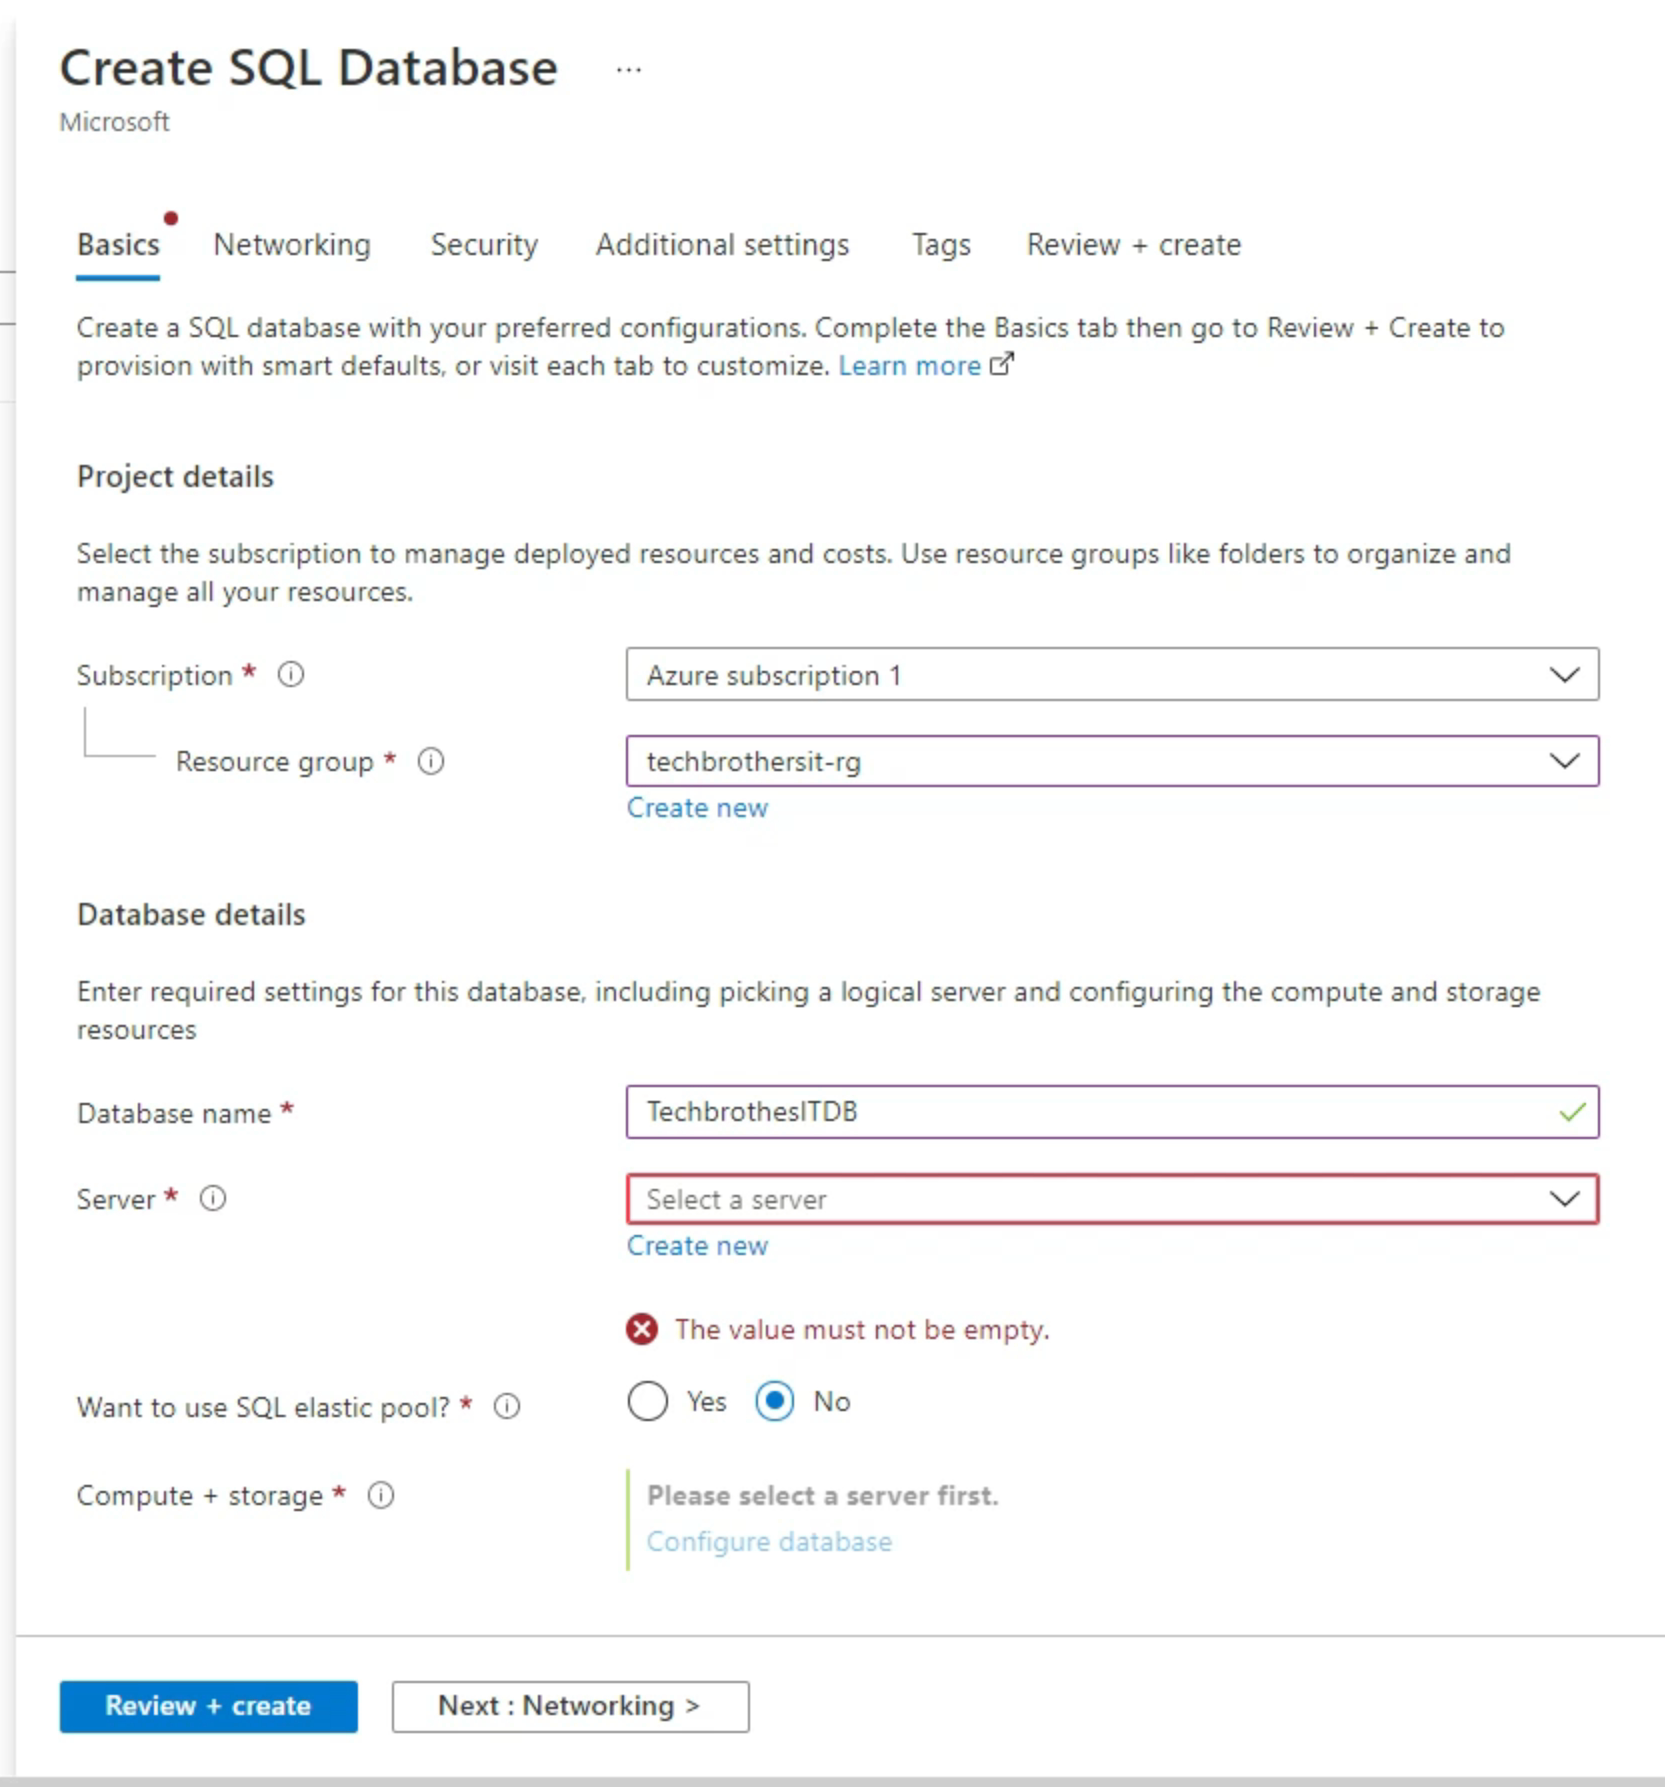Viewport: 1665px width, 1787px height.
Task: Go to the Additional settings tab
Action: pos(722,245)
